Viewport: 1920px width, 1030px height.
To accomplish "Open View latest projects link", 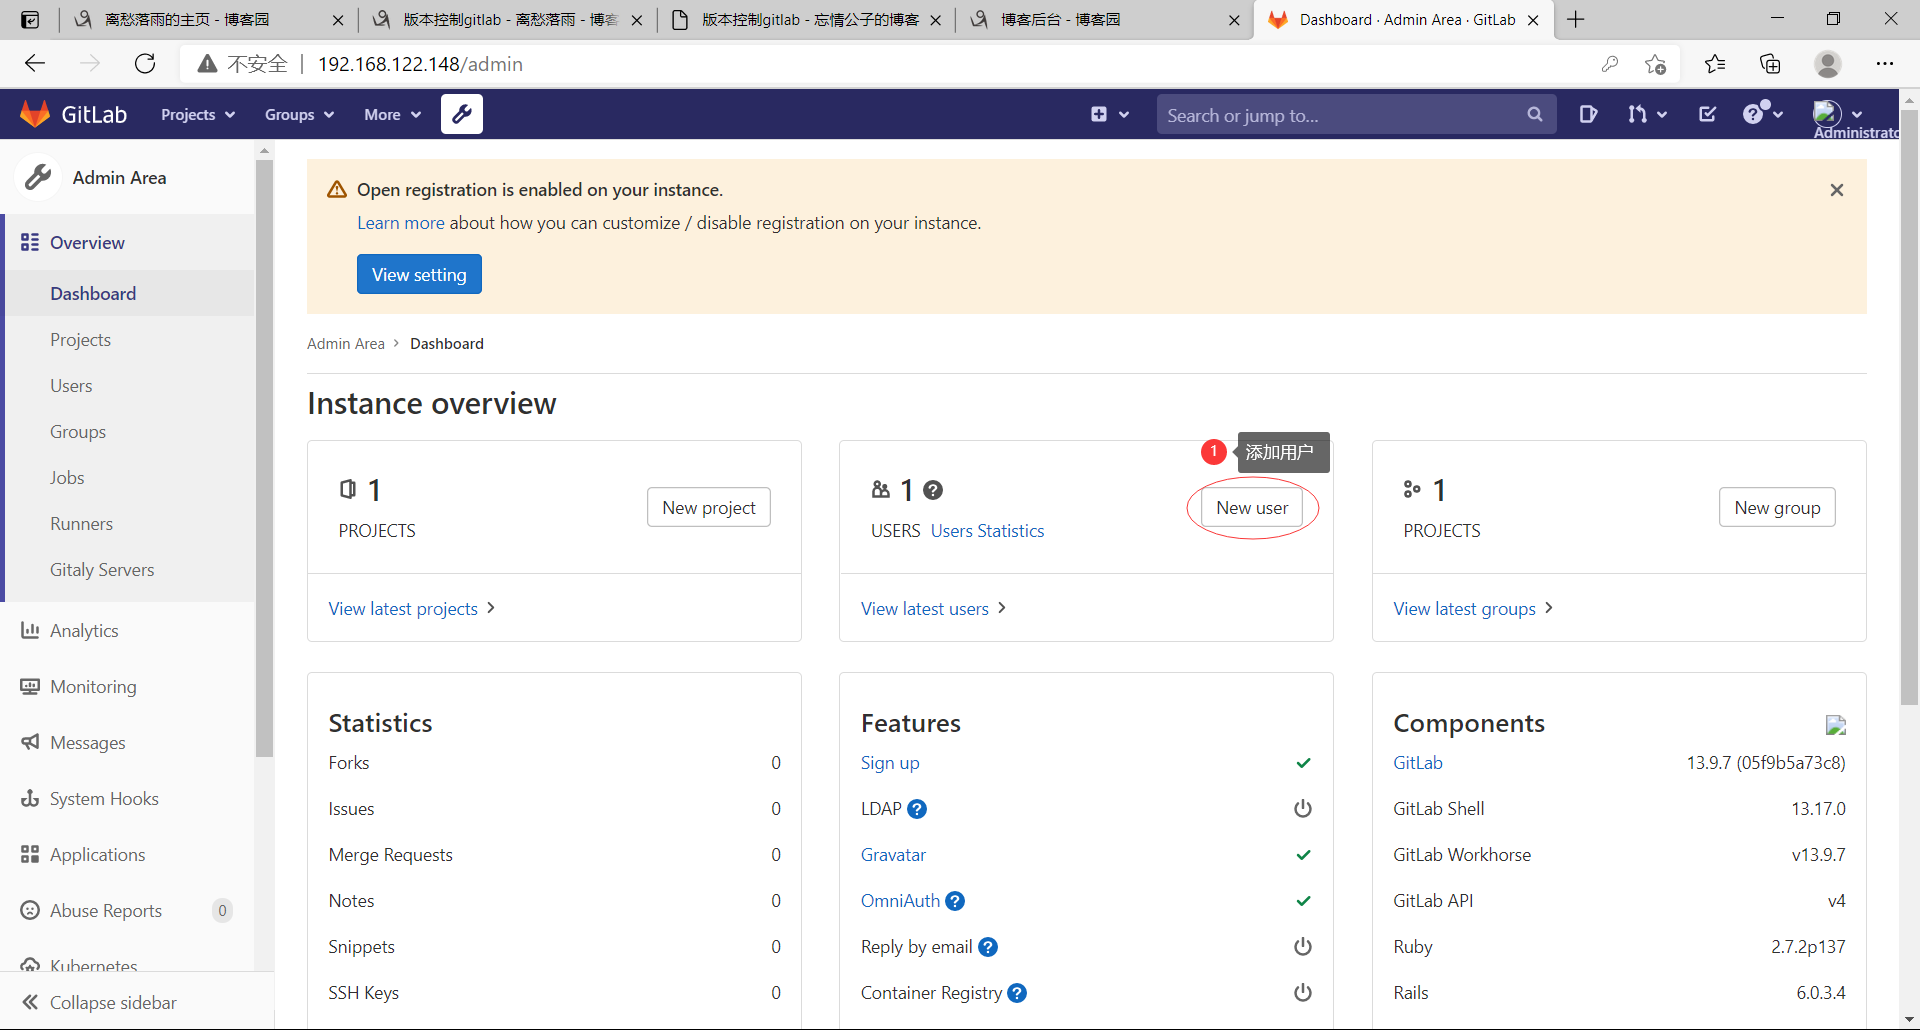I will [411, 609].
